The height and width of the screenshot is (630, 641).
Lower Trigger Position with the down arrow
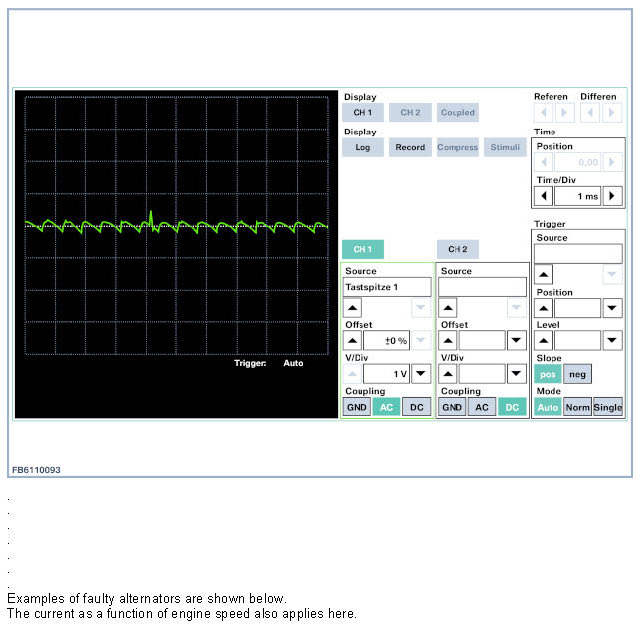coord(612,308)
